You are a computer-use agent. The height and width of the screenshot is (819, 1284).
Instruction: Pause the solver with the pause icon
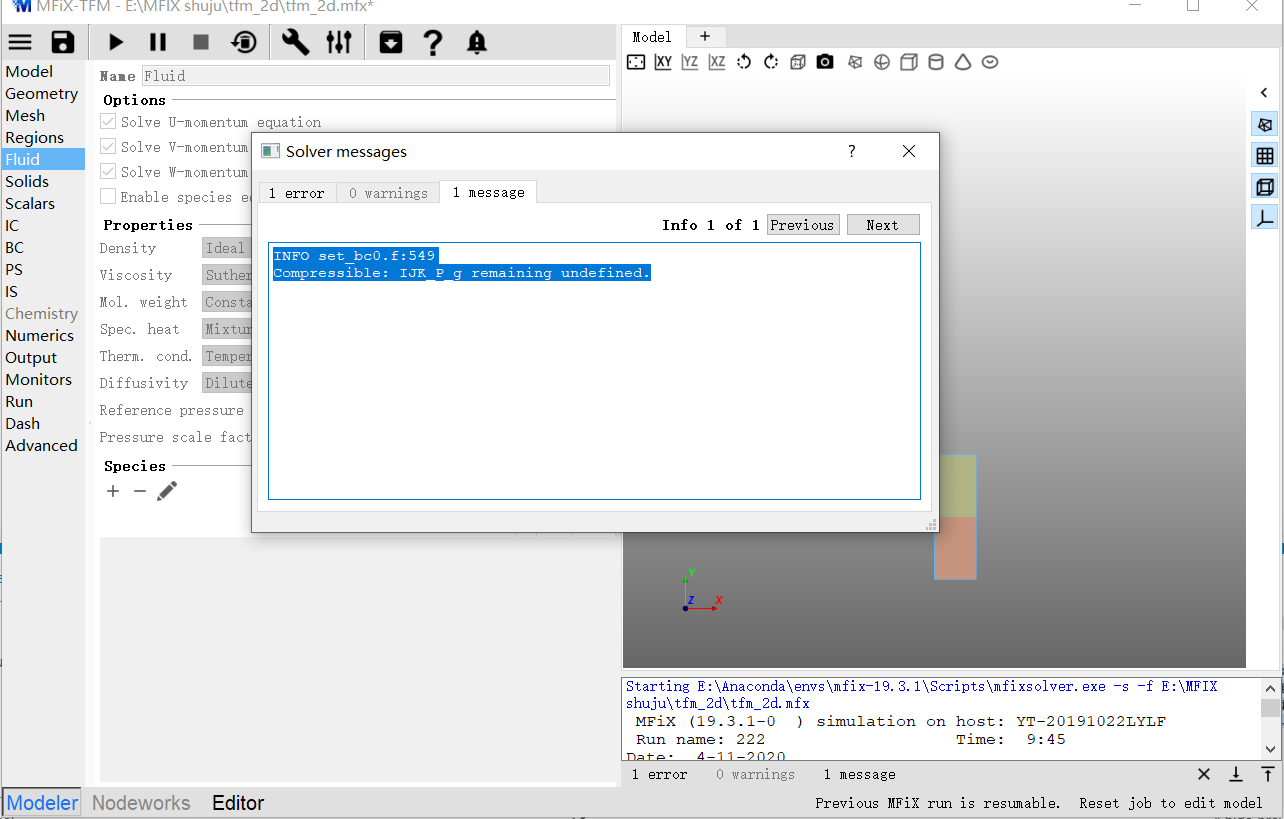158,42
